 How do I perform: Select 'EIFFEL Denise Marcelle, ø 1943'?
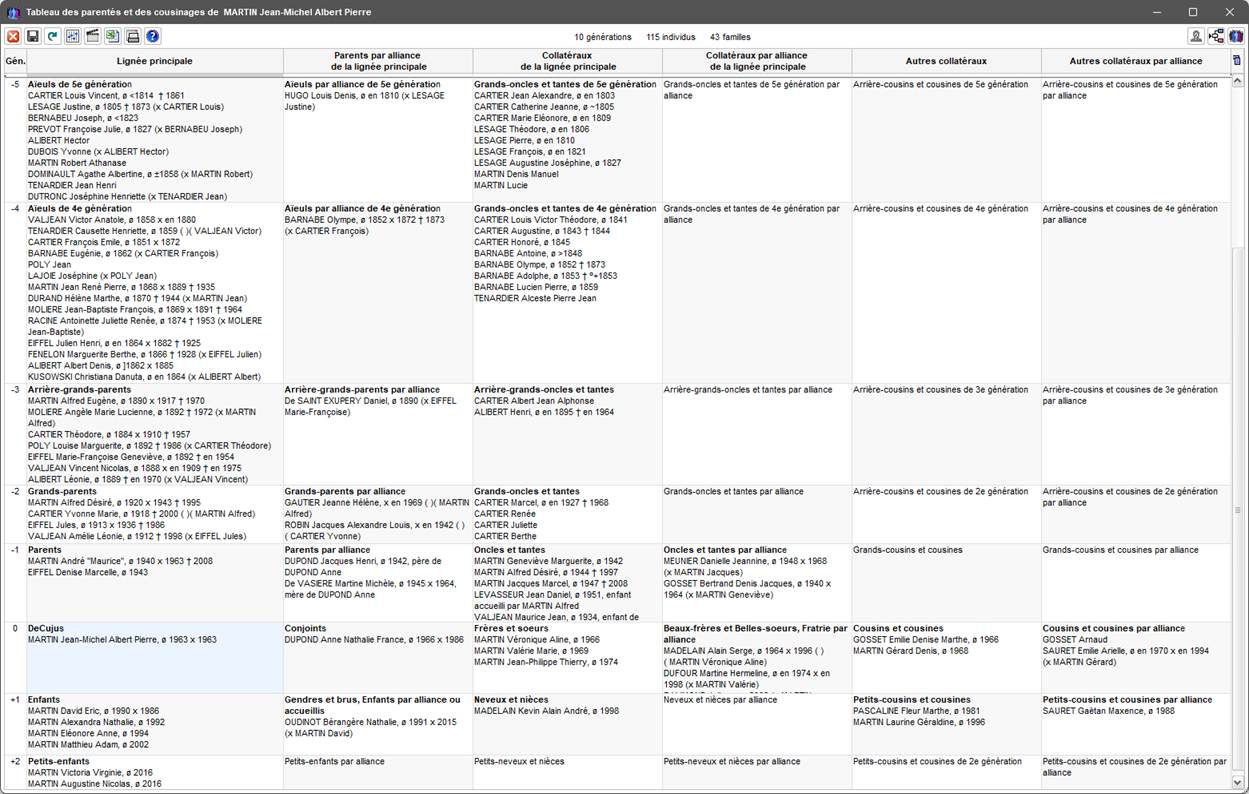click(88, 572)
